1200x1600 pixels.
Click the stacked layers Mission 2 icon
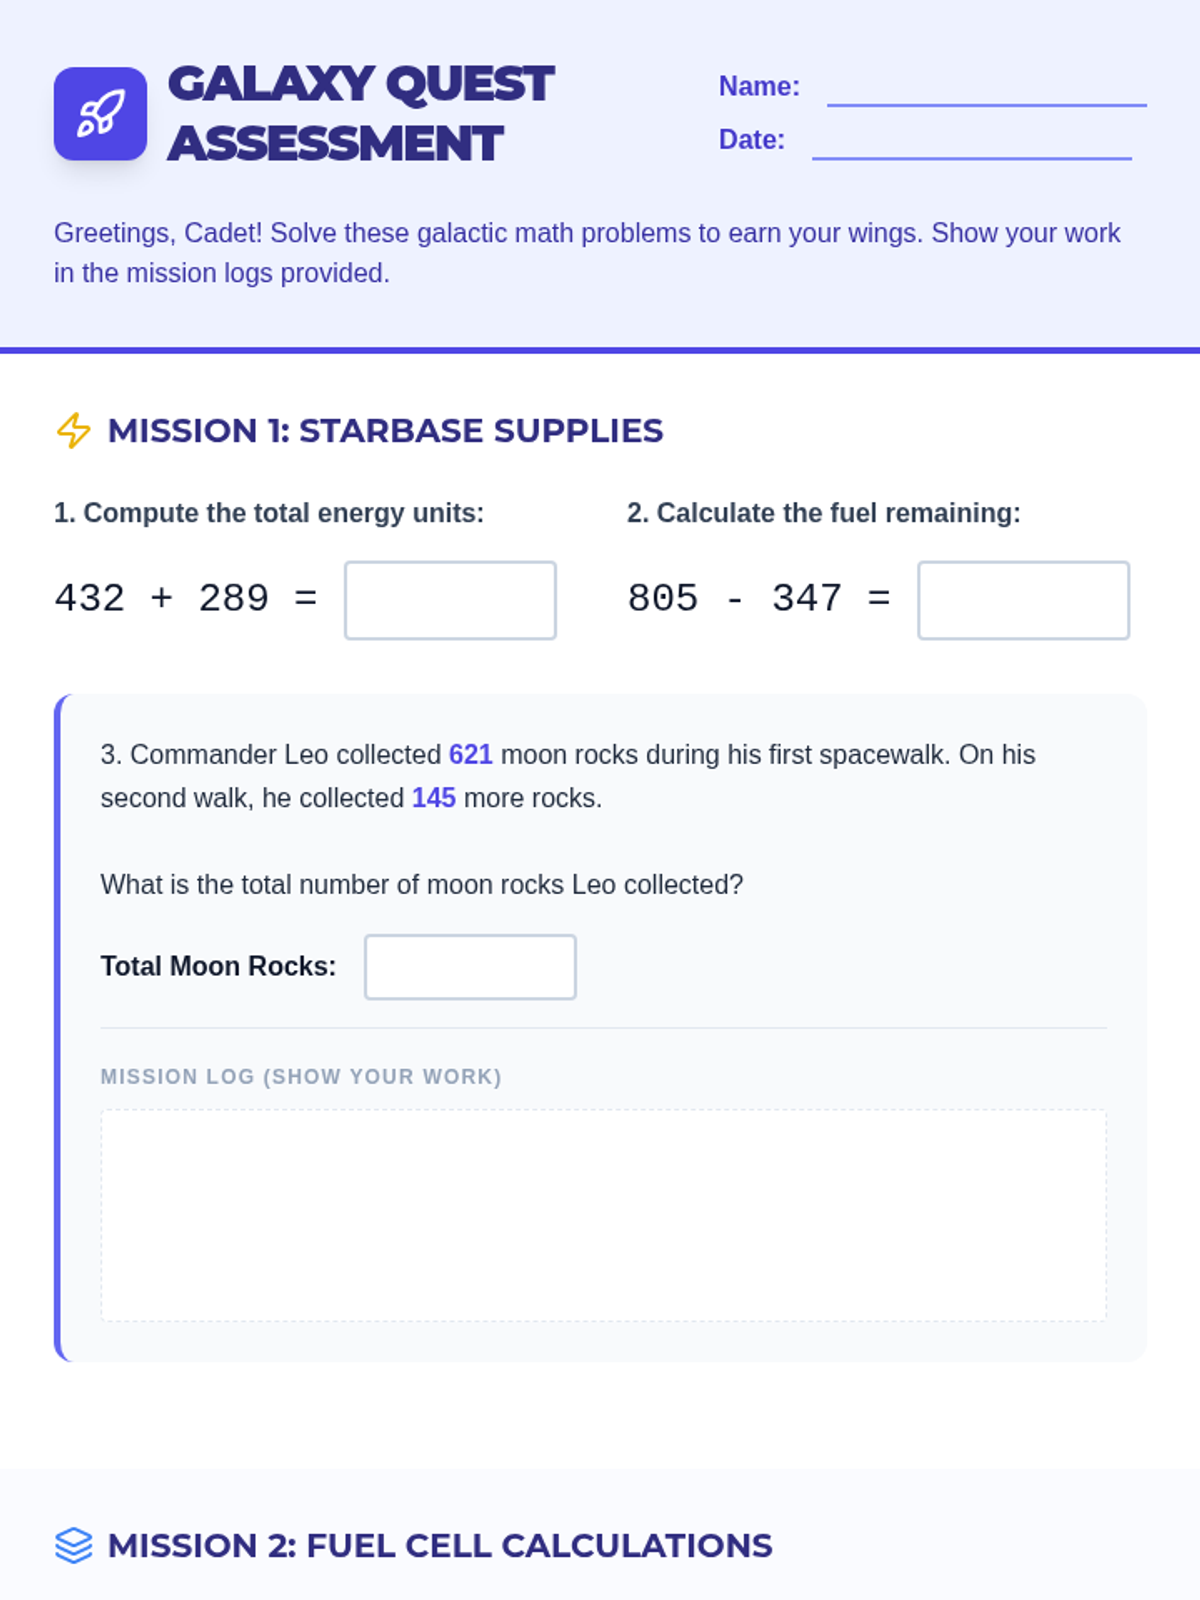(74, 1545)
